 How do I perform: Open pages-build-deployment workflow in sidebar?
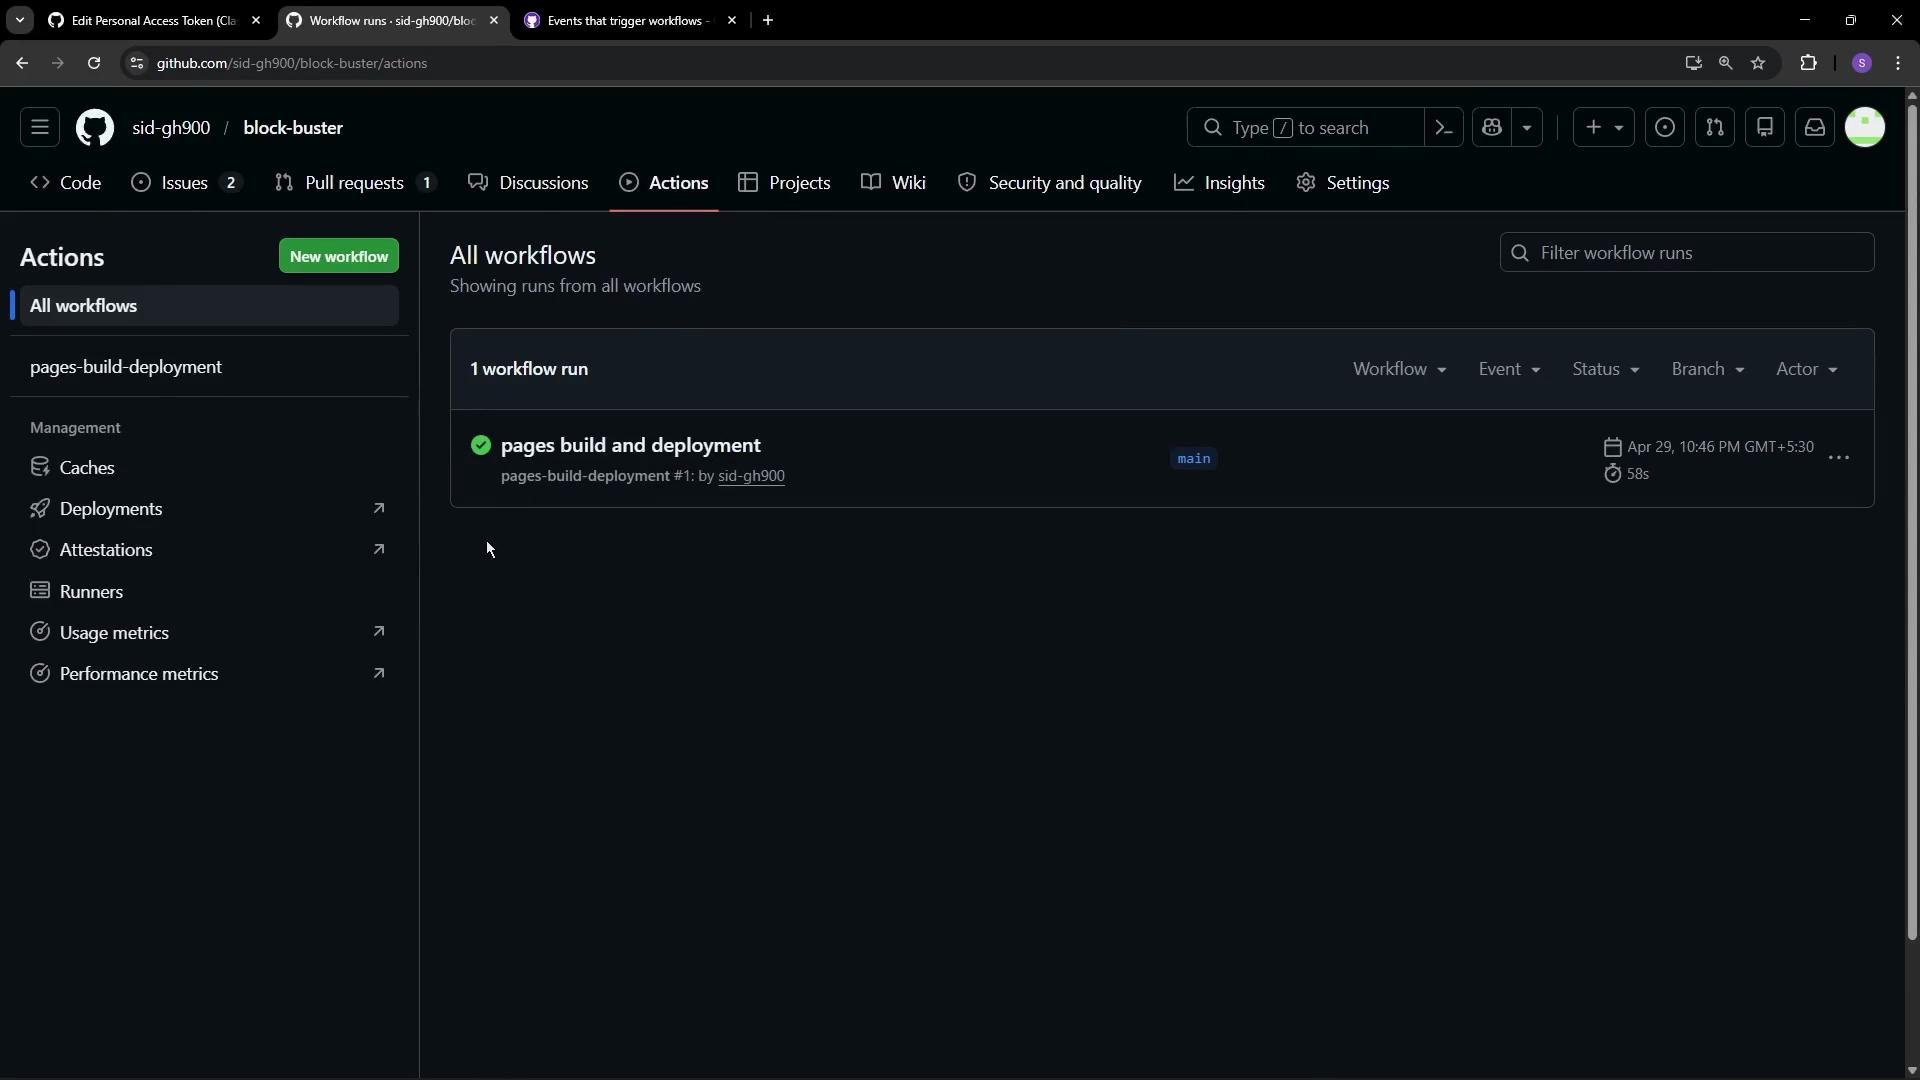coord(209,367)
